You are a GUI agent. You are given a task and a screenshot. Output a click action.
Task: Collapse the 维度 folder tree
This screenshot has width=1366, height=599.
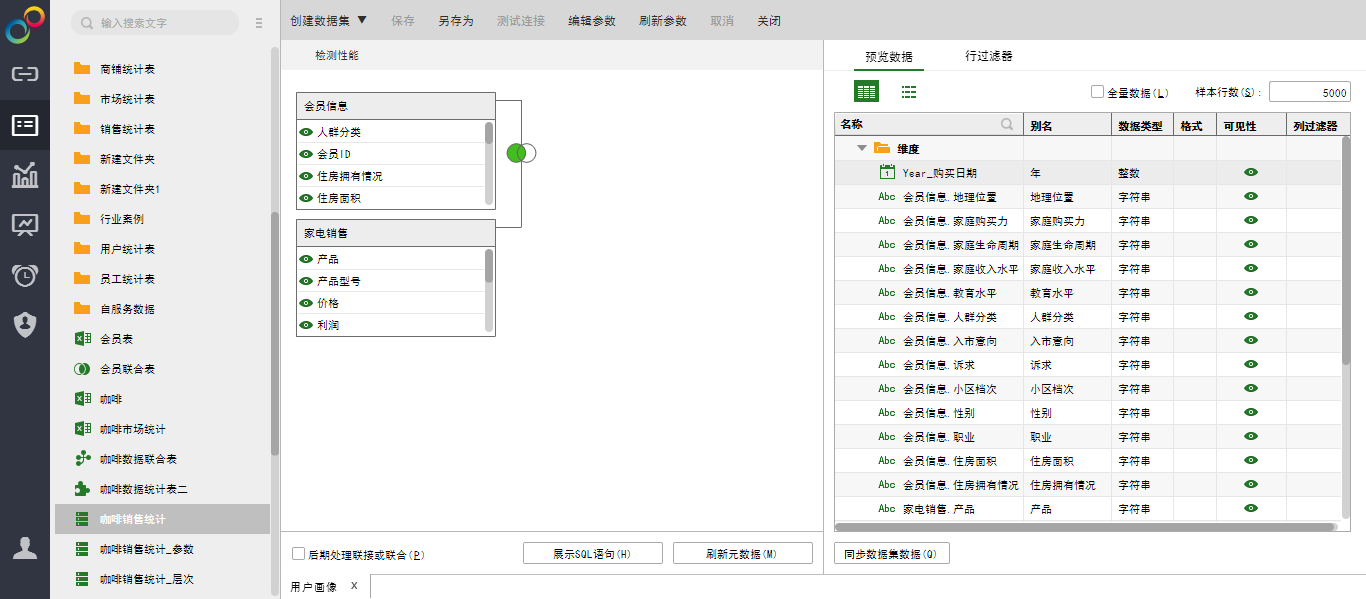861,149
